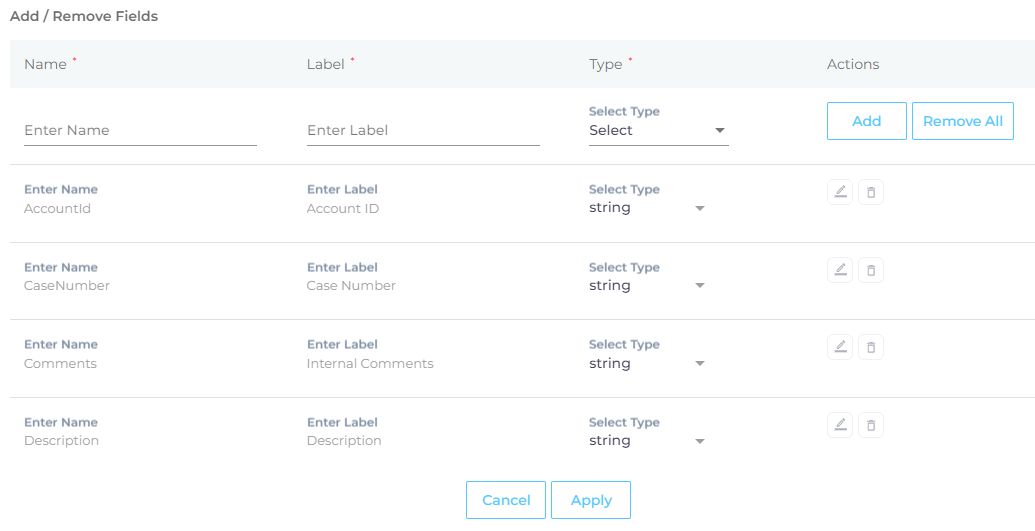Viewport: 1035px width, 531px height.
Task: Edit the CaseNumber field row
Action: coord(840,270)
